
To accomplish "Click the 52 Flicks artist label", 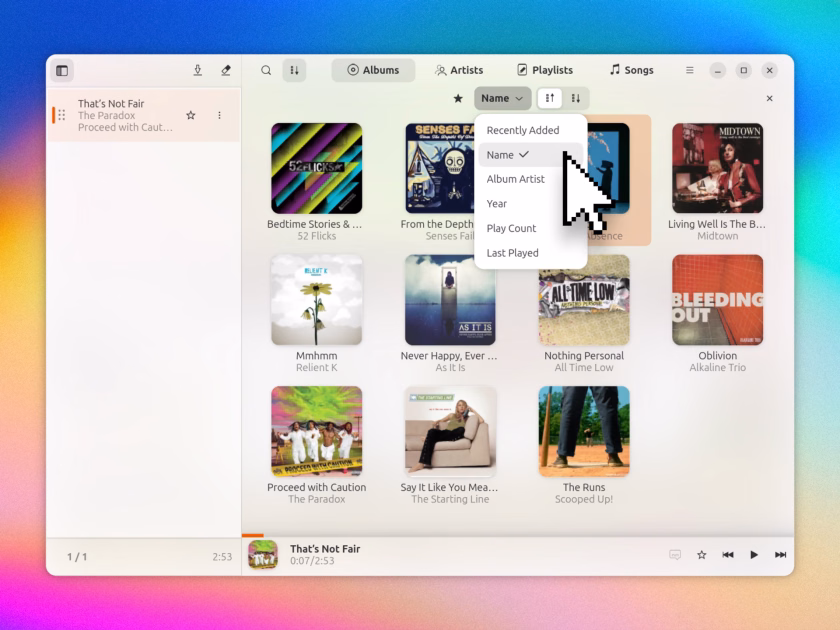I will tap(317, 236).
